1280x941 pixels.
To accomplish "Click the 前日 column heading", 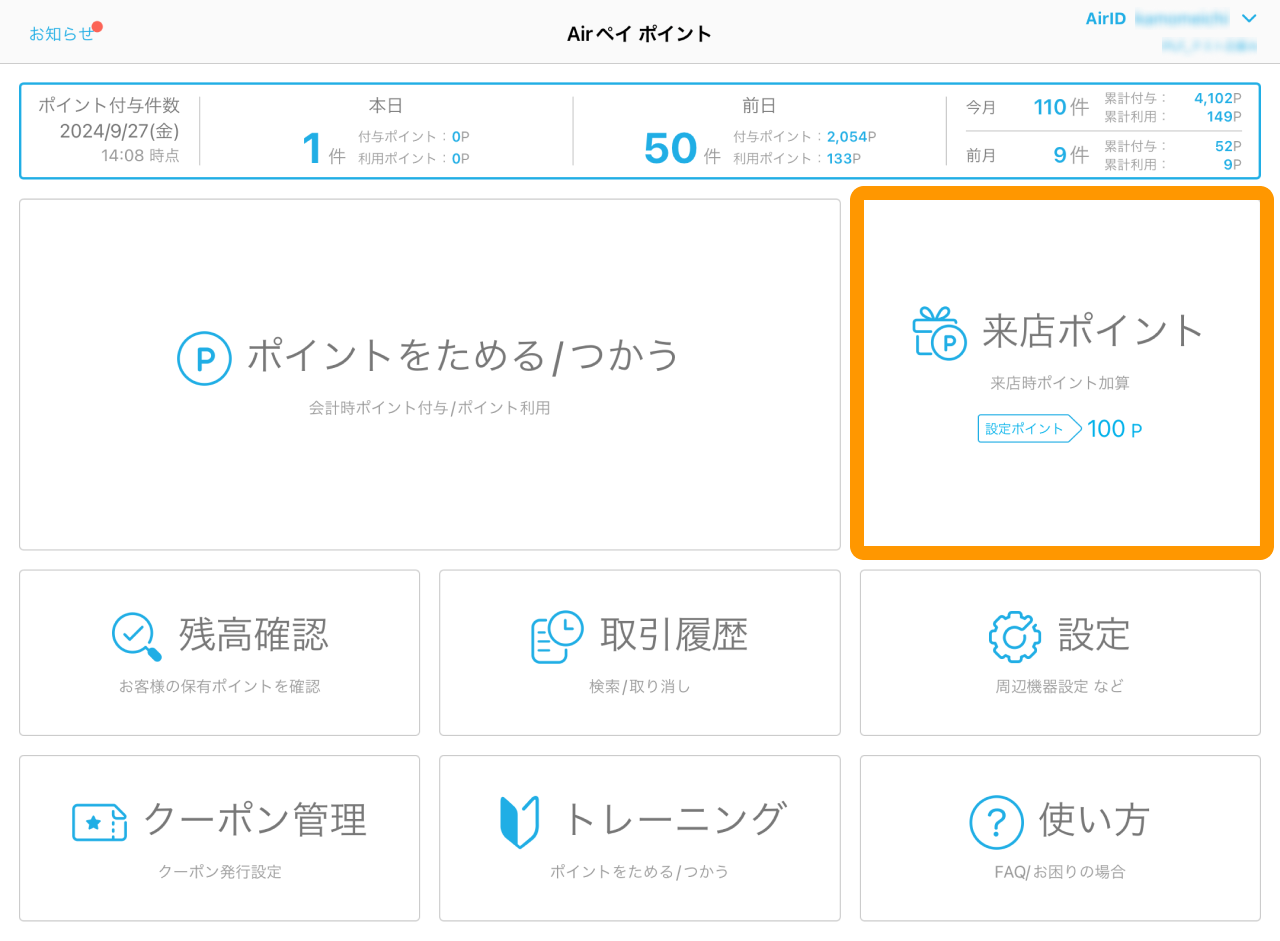I will click(x=760, y=106).
